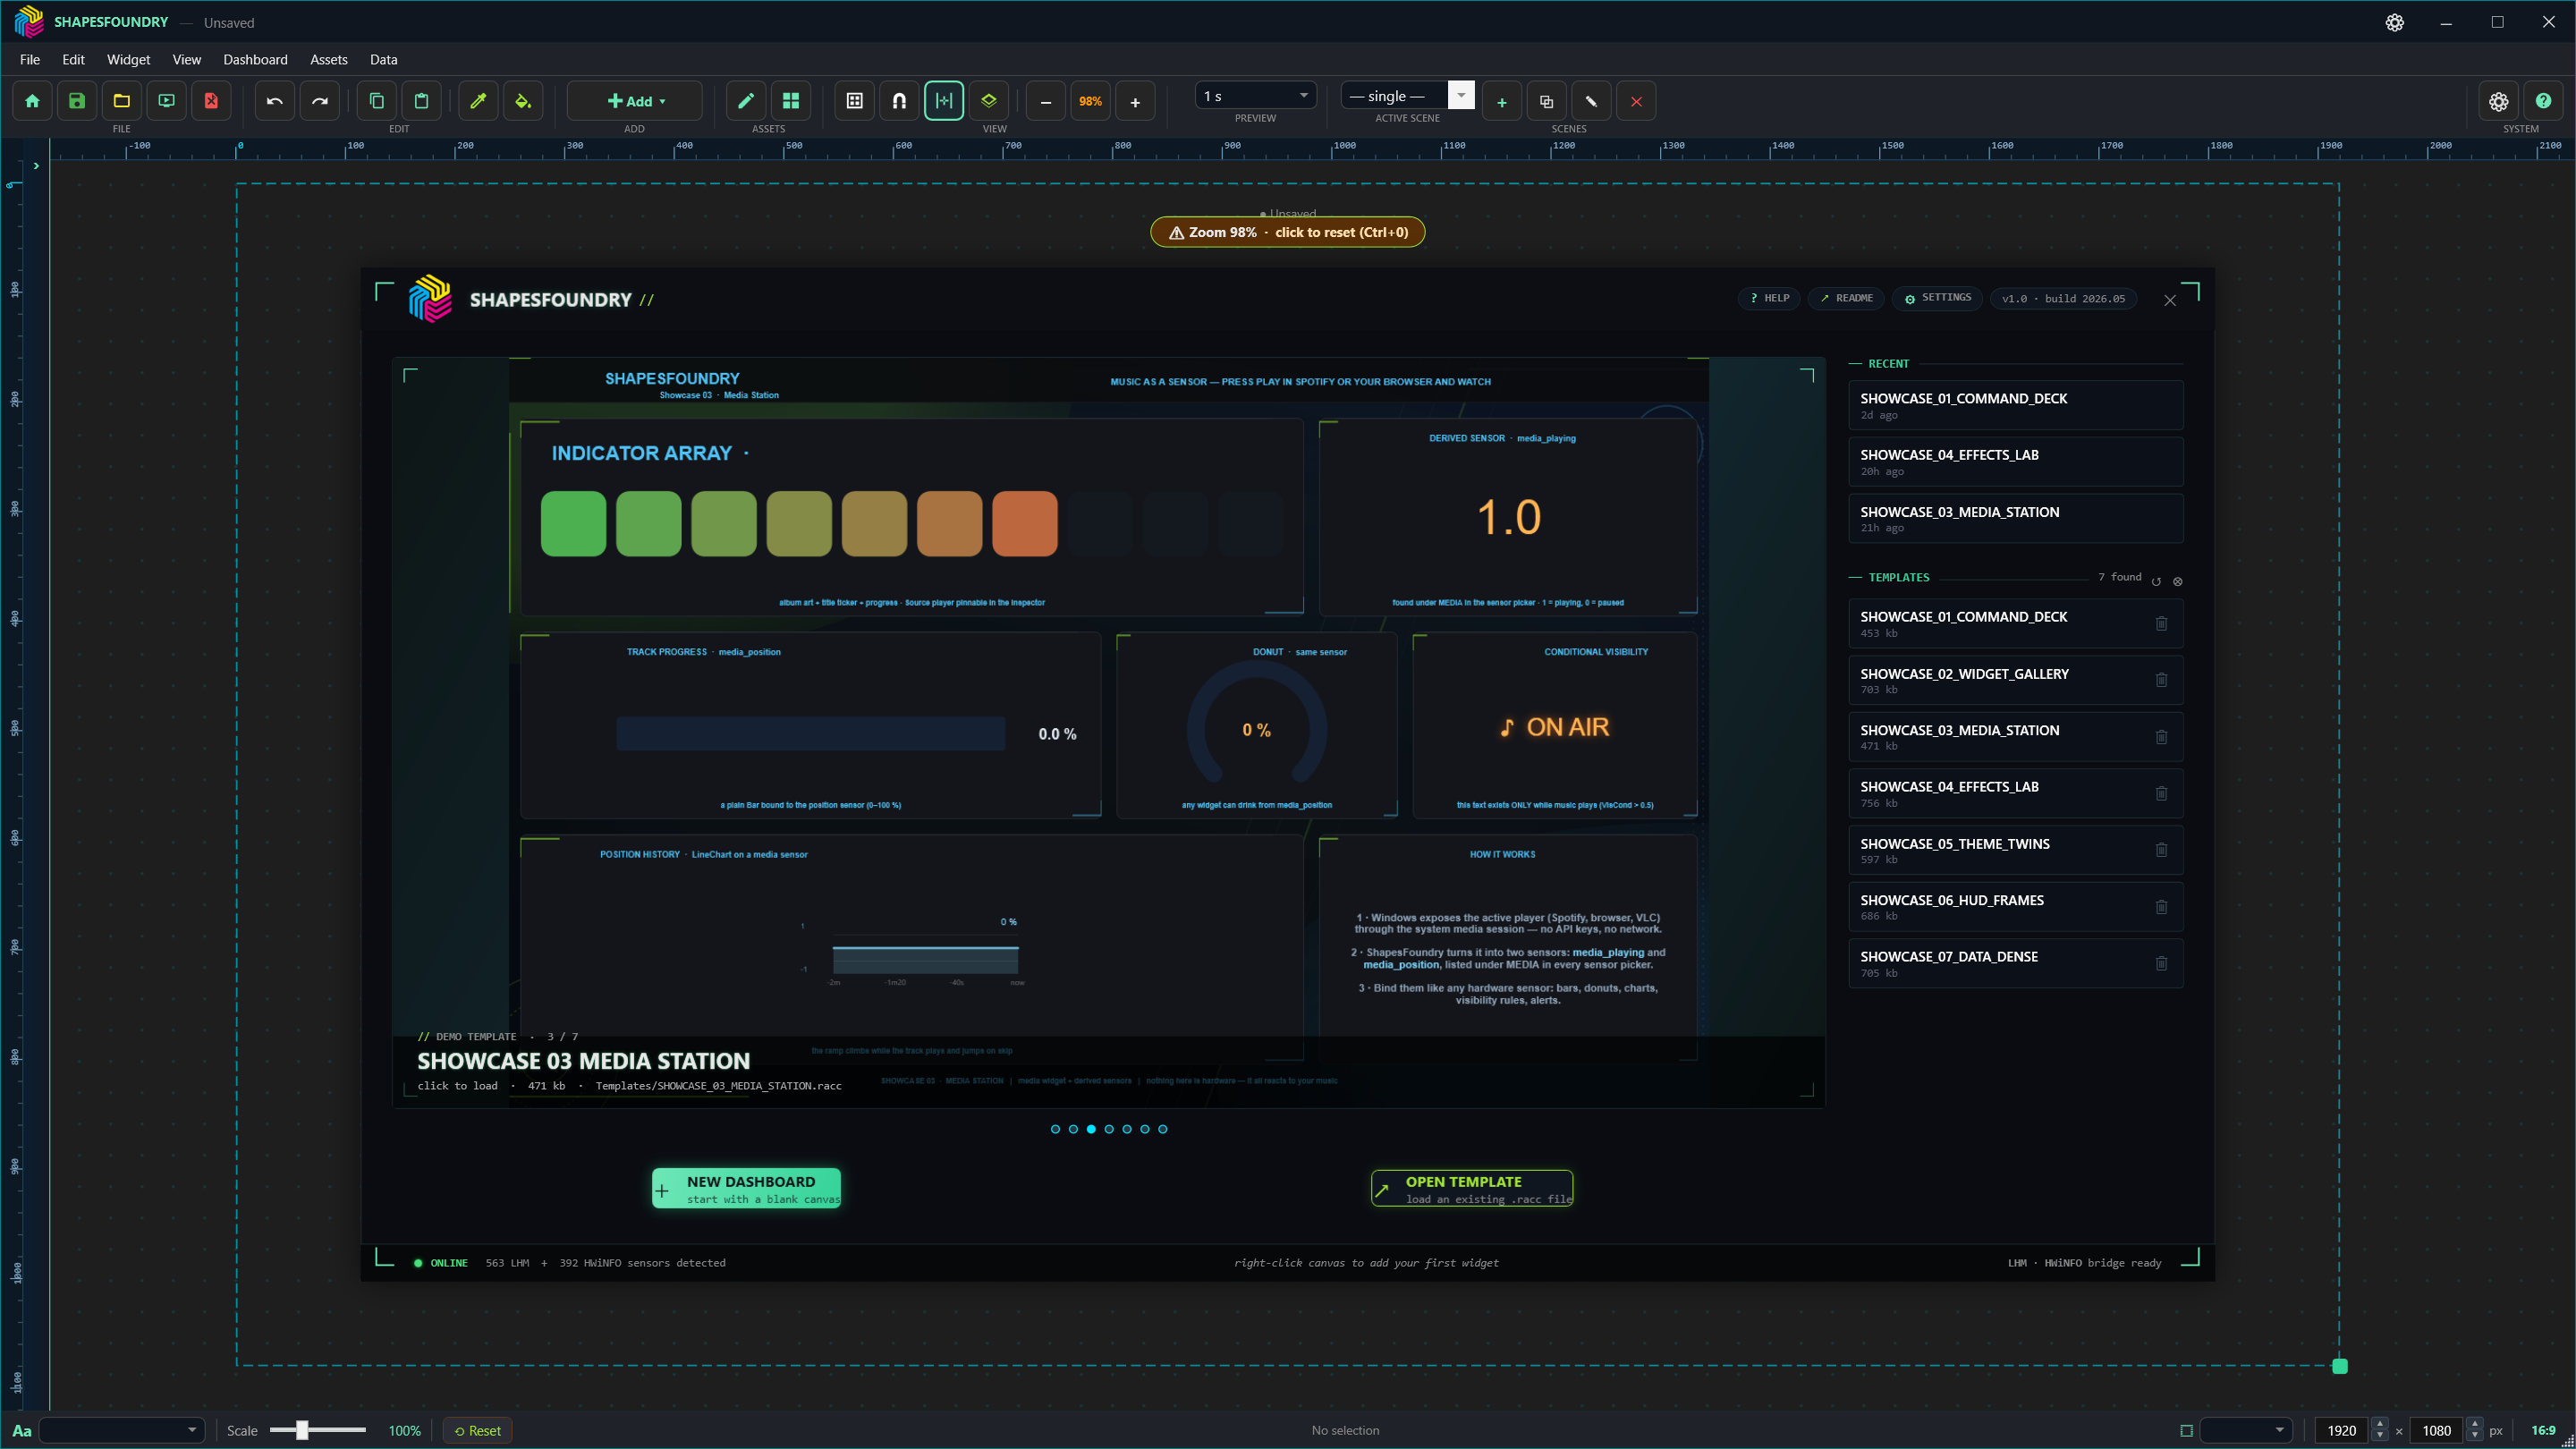This screenshot has width=2576, height=1449.
Task: Open SETTINGS from the welcome dialog
Action: coord(1937,298)
